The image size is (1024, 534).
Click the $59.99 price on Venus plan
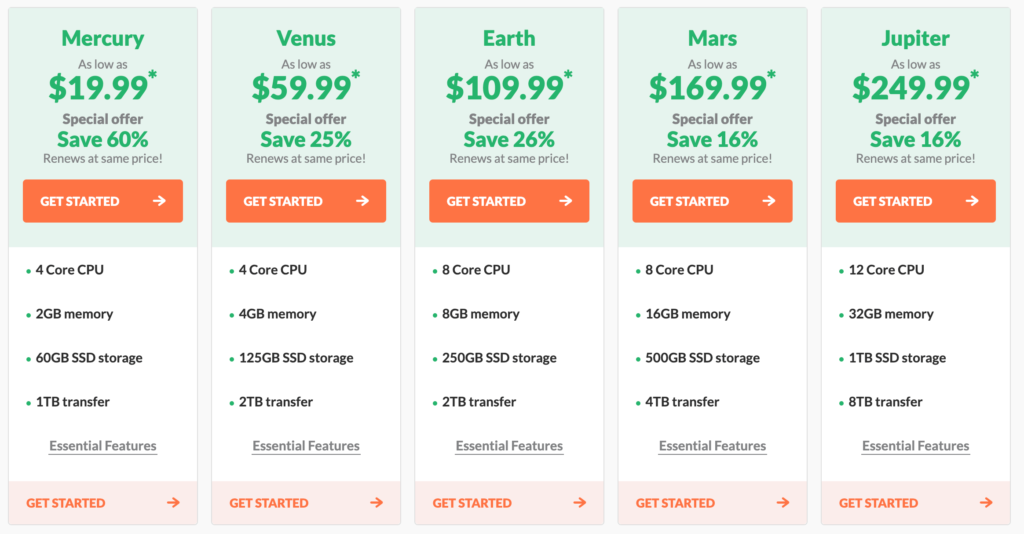tap(302, 87)
